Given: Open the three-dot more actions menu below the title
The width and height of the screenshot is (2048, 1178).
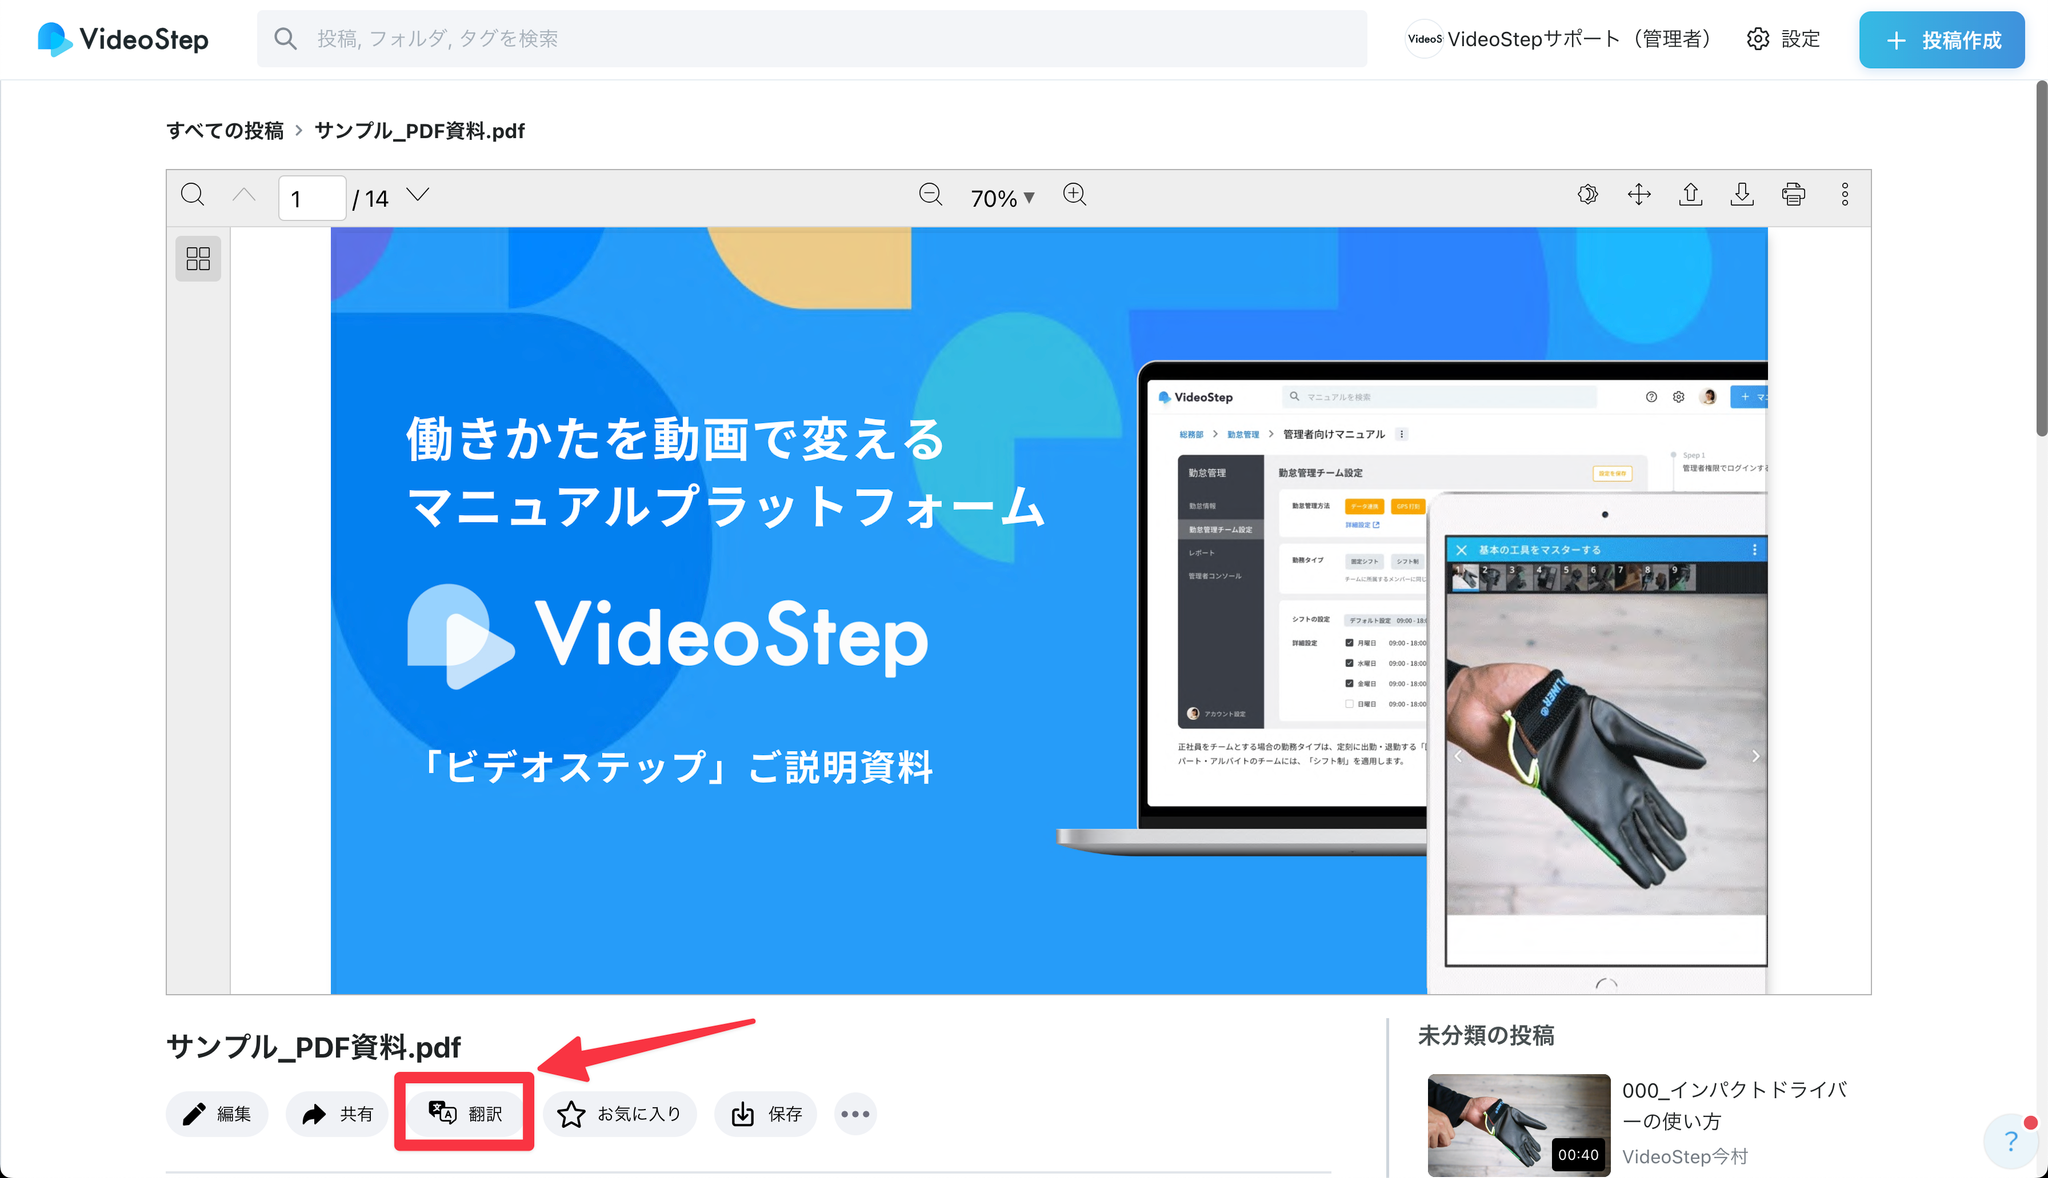Looking at the screenshot, I should (855, 1114).
